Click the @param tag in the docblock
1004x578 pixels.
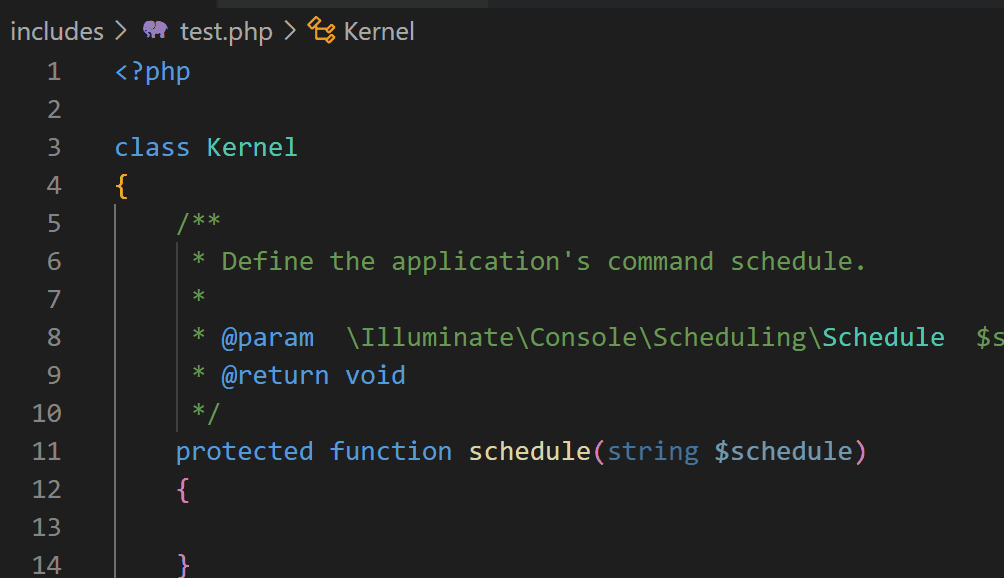tap(268, 337)
